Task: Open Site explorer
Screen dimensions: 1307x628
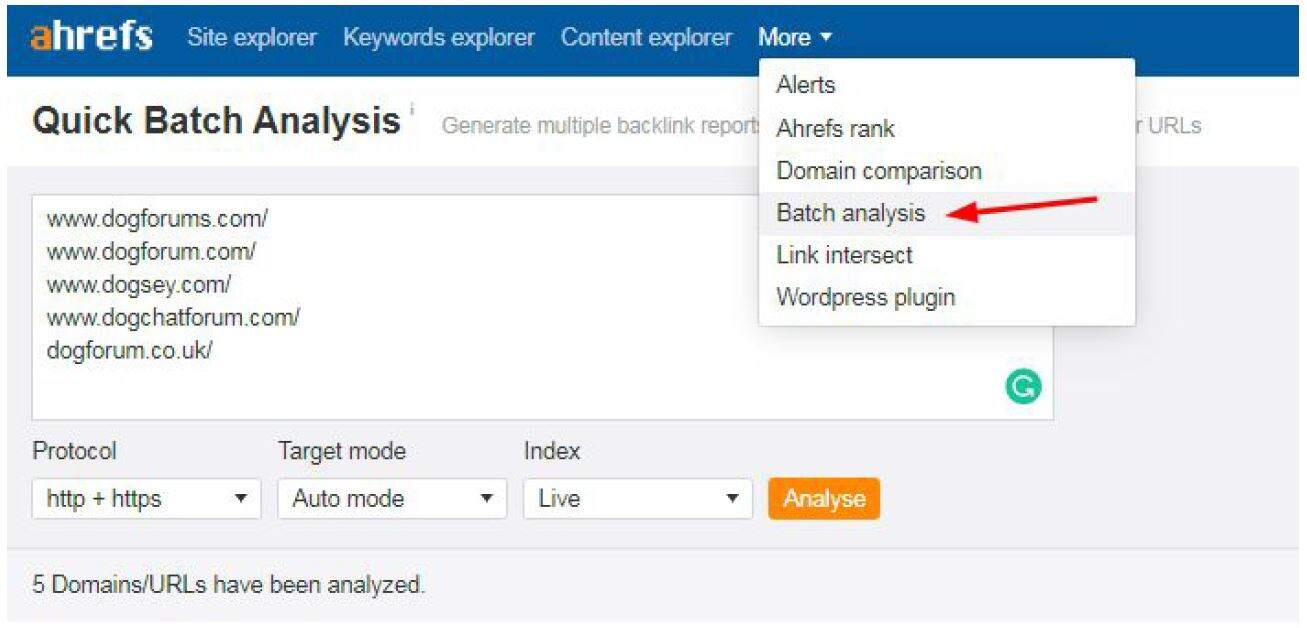Action: pyautogui.click(x=251, y=38)
